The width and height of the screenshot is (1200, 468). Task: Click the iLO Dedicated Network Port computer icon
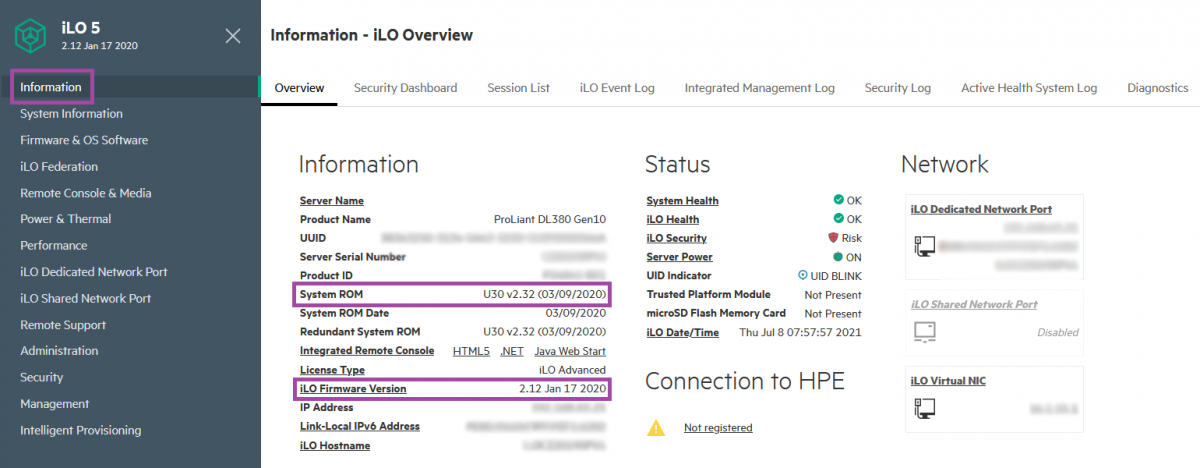pyautogui.click(x=924, y=246)
